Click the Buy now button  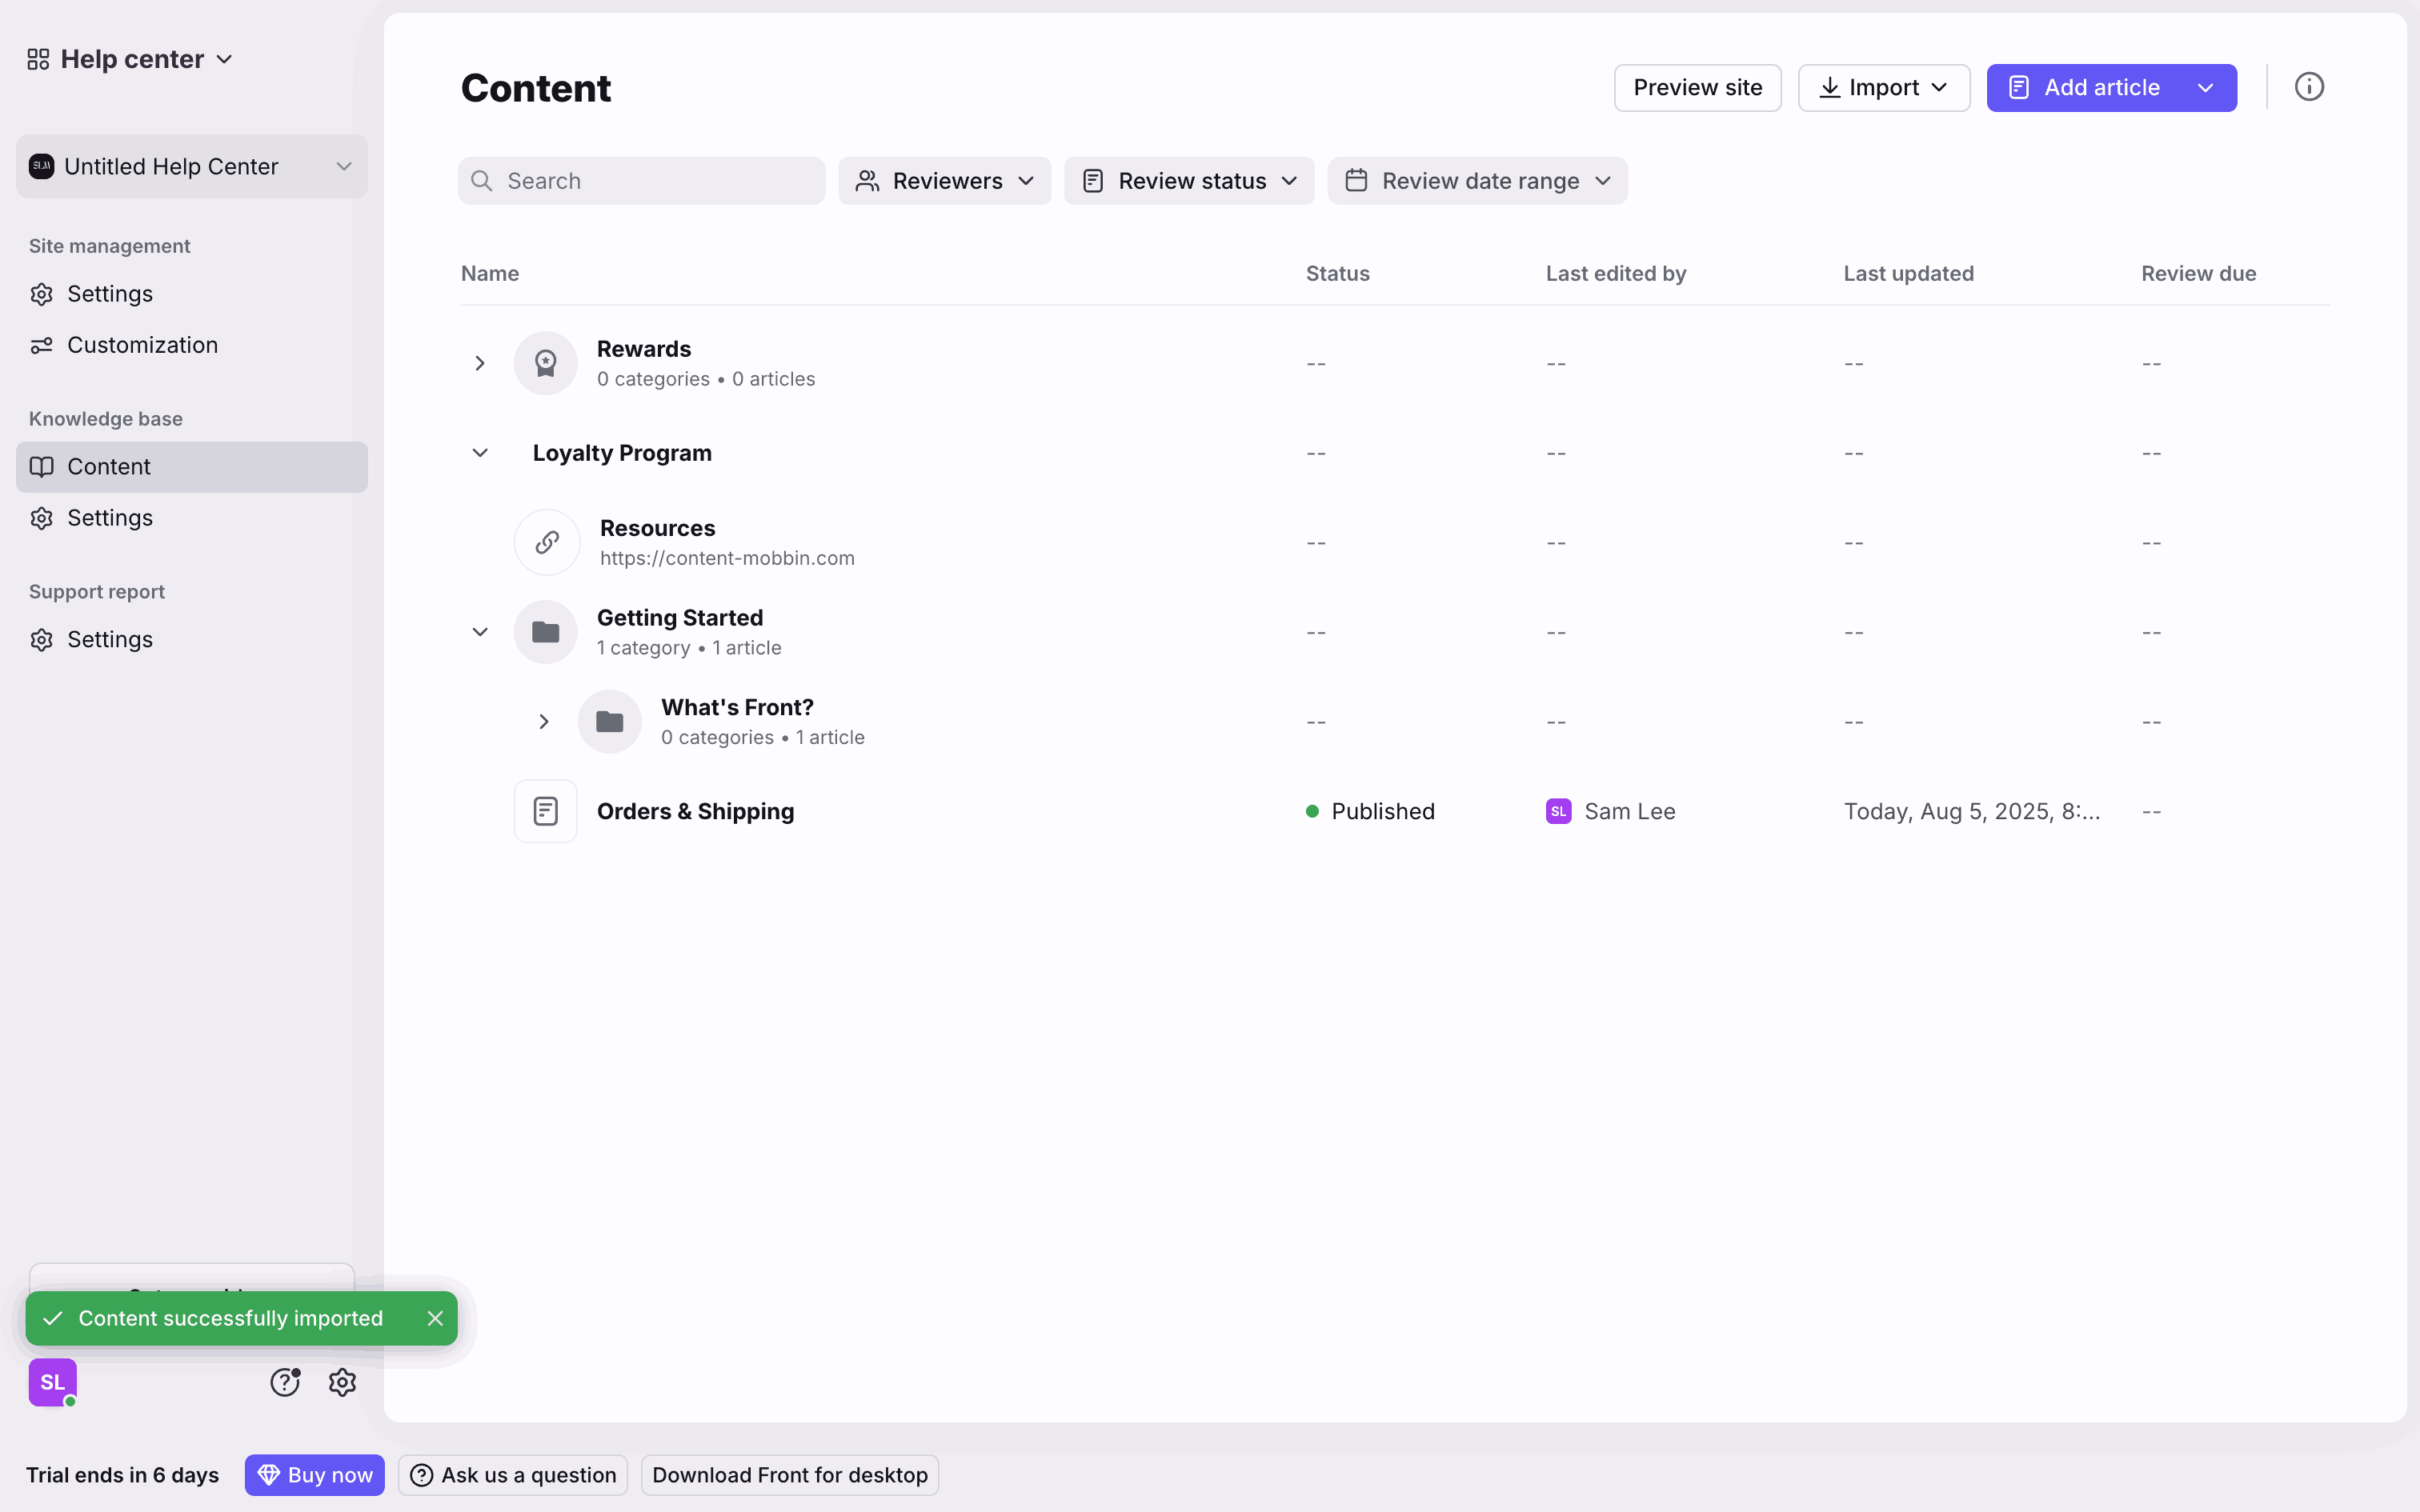(314, 1475)
